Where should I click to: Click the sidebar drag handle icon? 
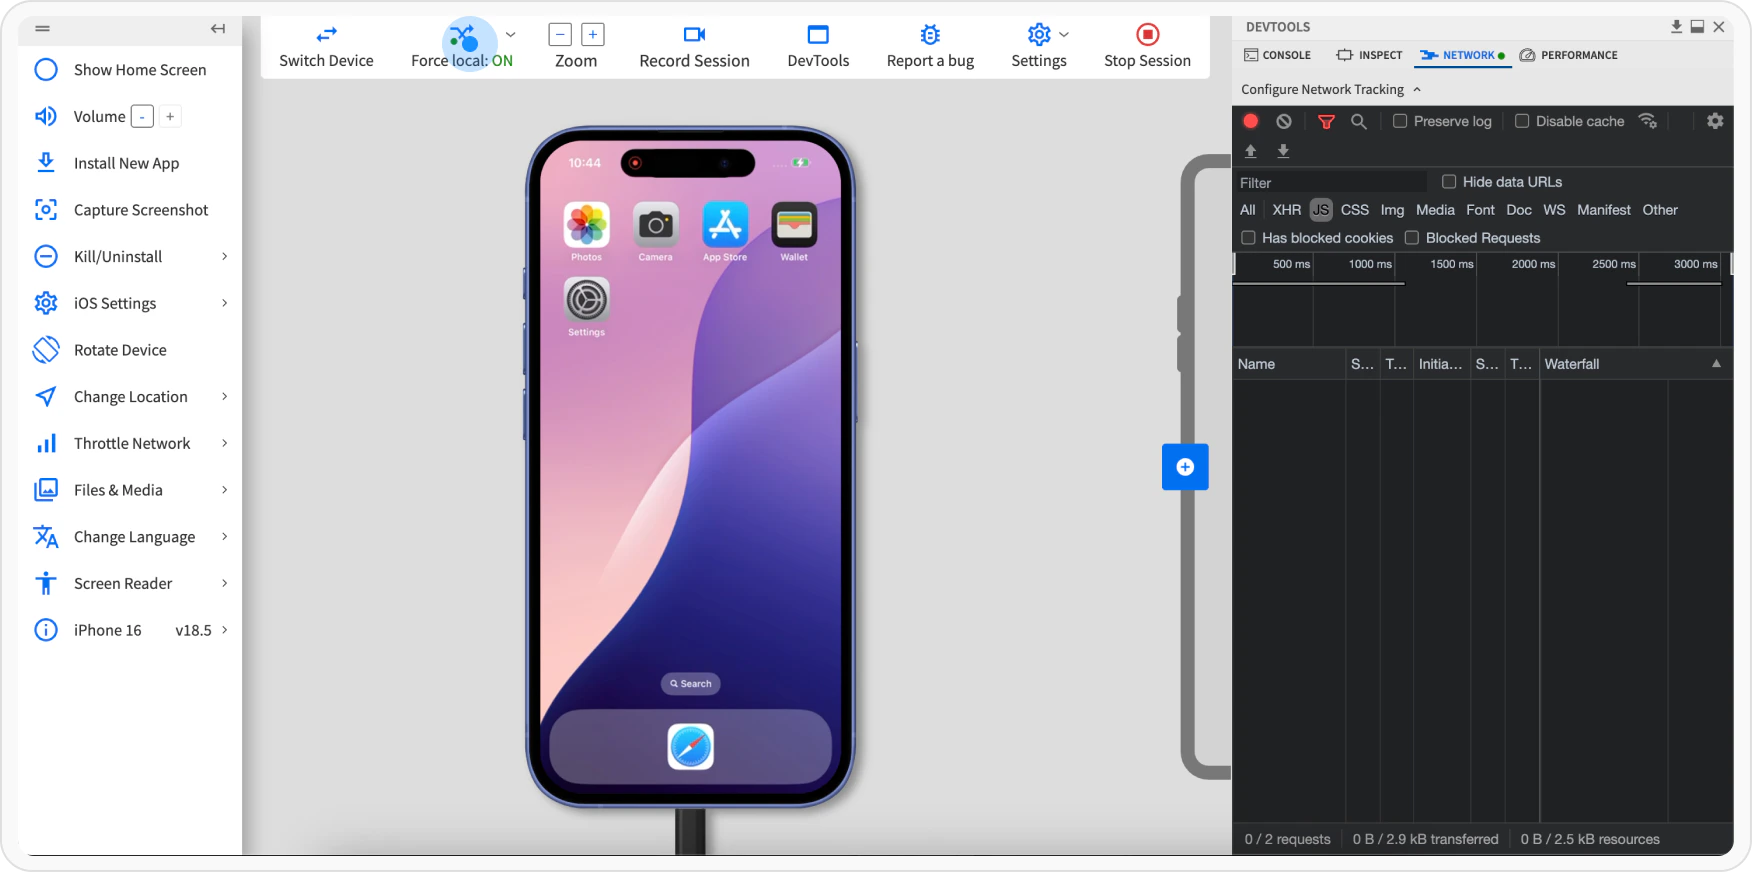pyautogui.click(x=42, y=29)
